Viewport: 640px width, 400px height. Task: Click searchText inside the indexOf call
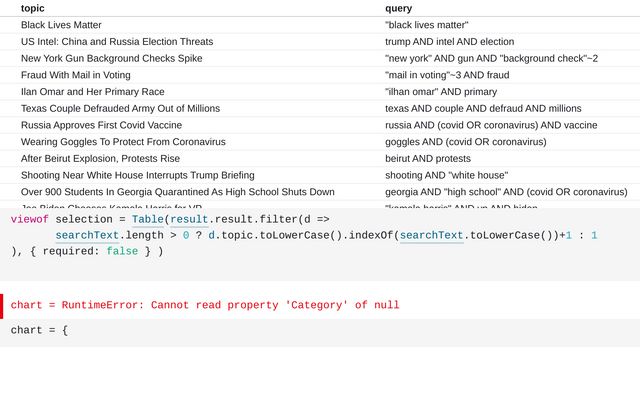tap(431, 236)
